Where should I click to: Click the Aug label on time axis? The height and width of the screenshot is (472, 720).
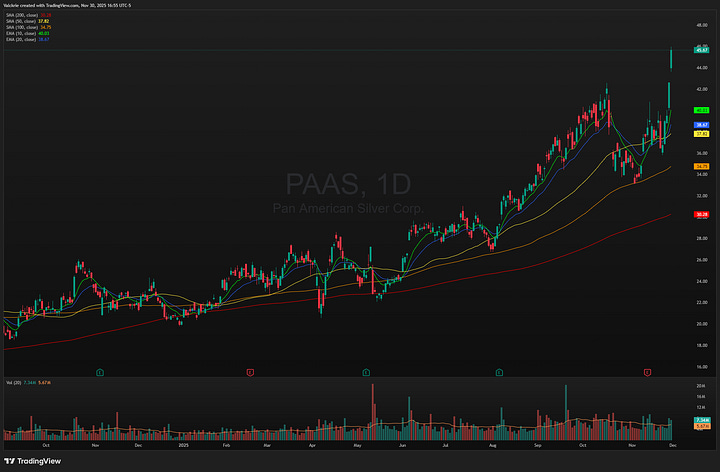tap(493, 445)
